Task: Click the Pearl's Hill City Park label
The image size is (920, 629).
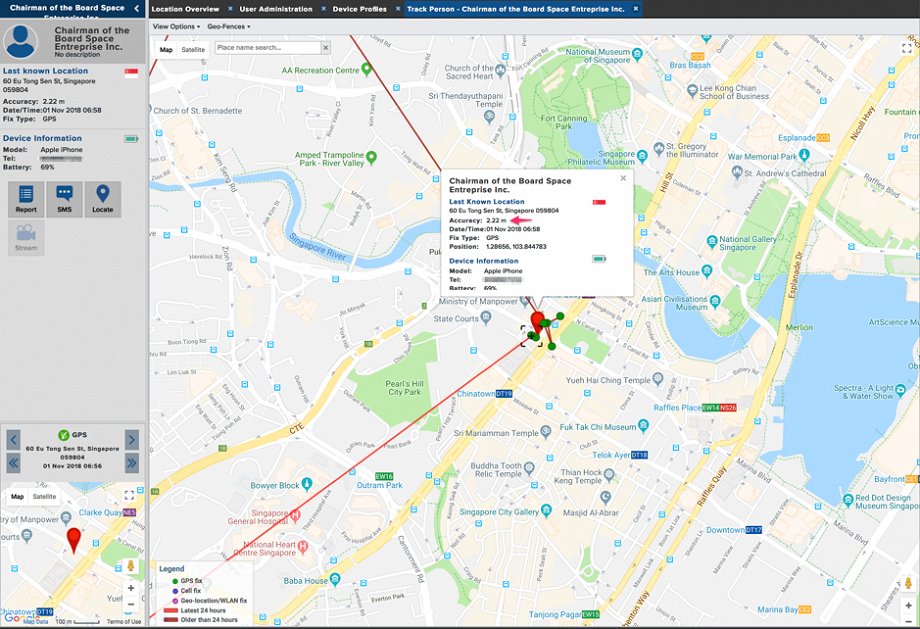Action: 404,388
